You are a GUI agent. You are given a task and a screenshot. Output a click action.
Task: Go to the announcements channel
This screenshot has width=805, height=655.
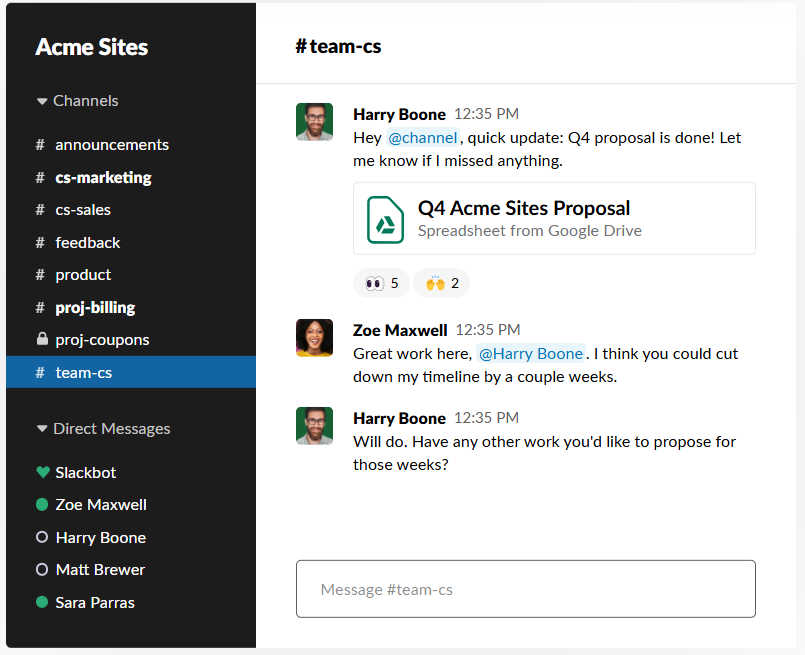click(x=111, y=145)
